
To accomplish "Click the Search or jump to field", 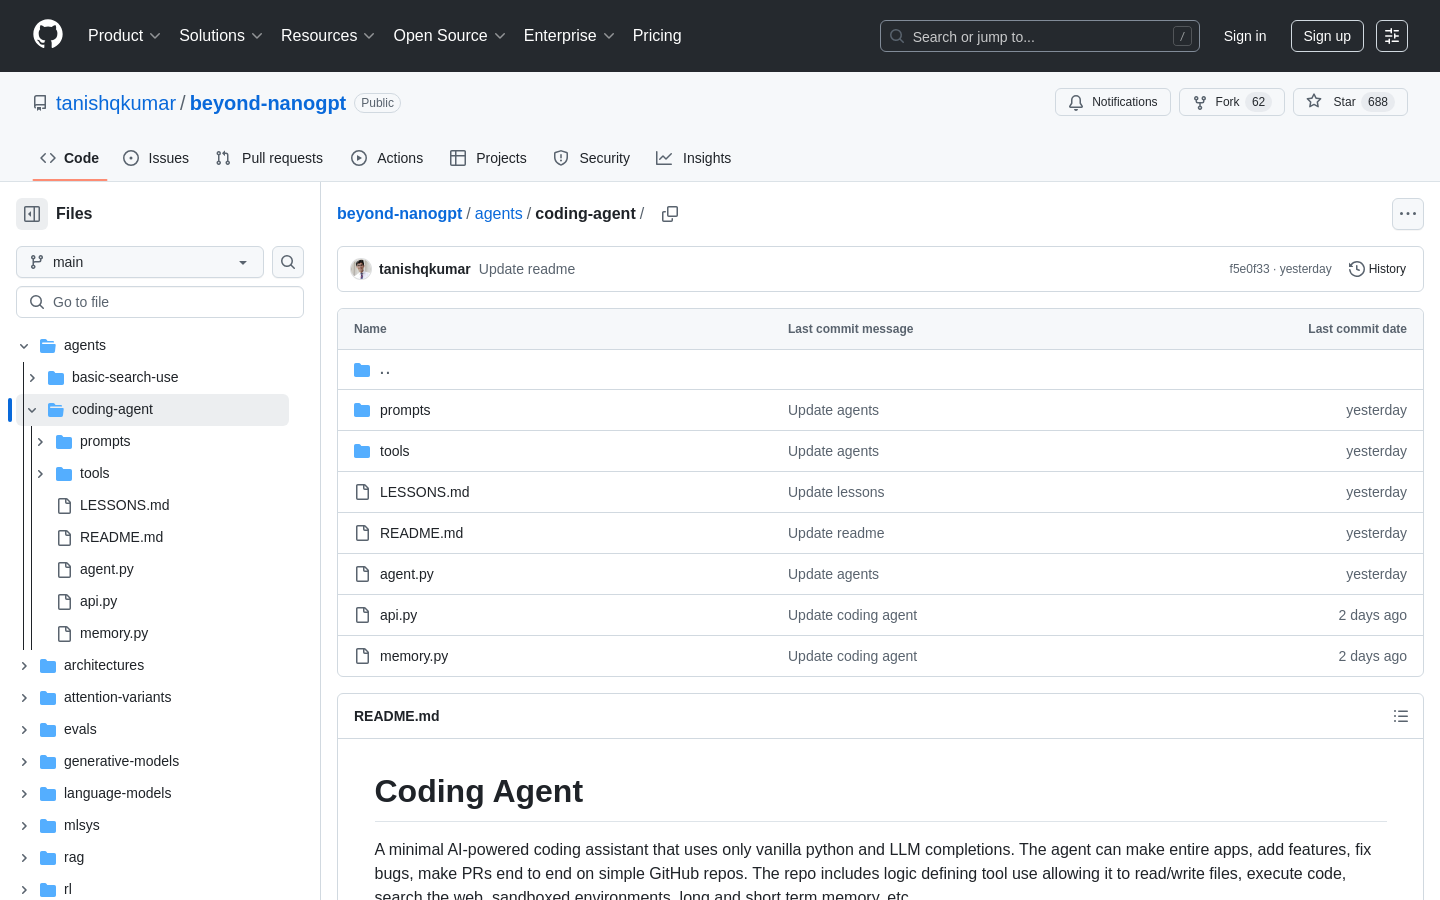I will coord(1040,36).
